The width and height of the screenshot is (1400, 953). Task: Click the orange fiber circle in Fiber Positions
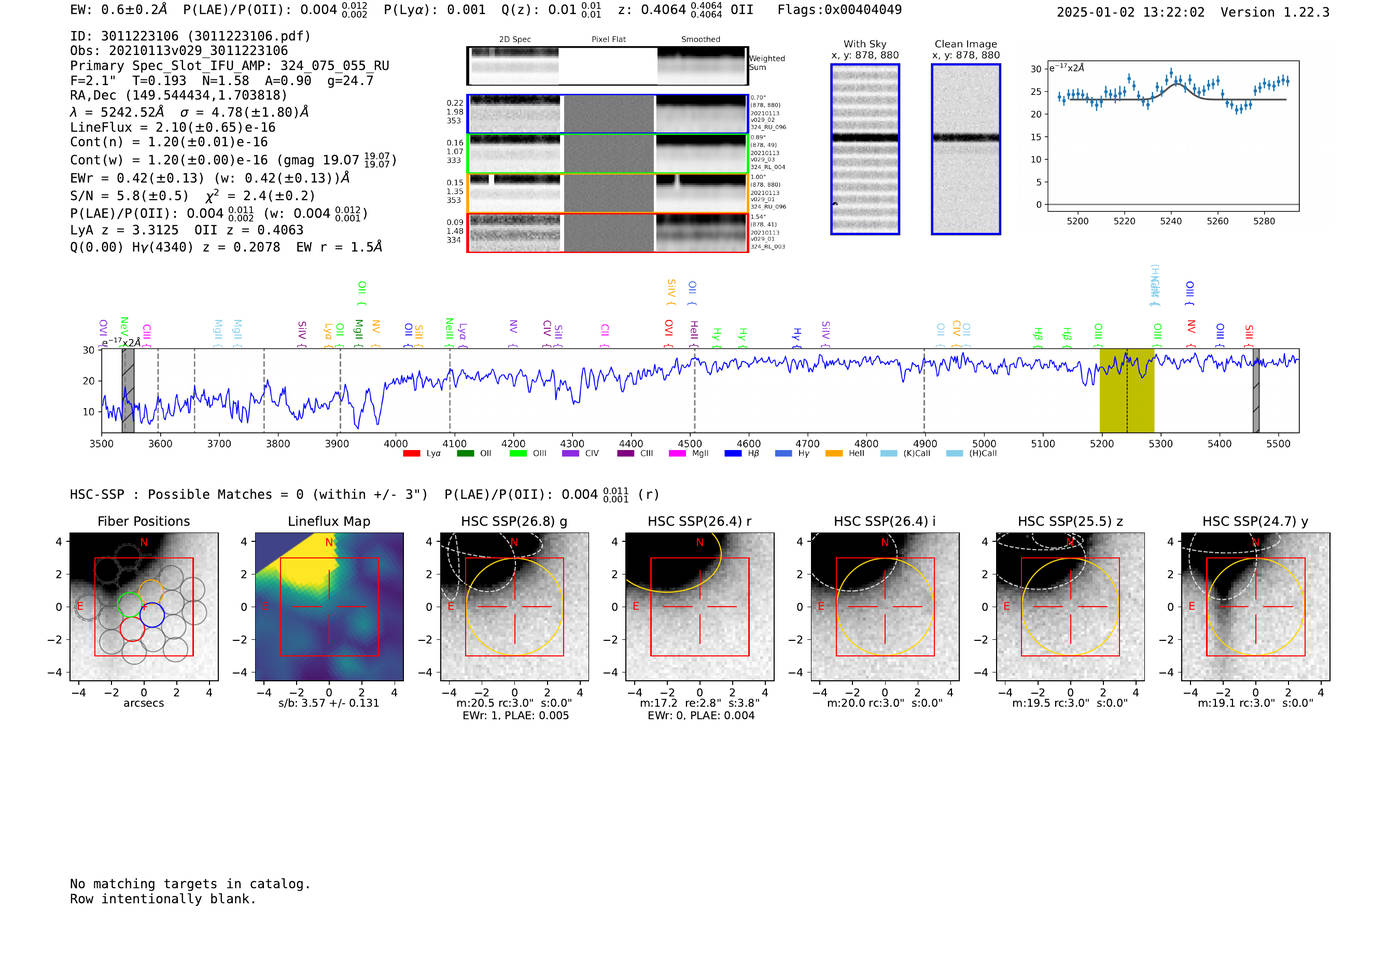click(150, 591)
